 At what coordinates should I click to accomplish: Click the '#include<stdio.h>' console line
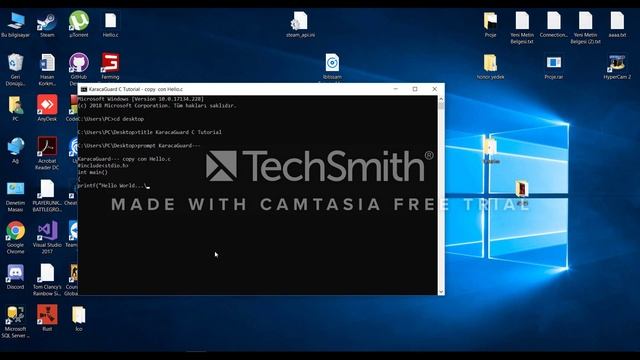click(103, 166)
